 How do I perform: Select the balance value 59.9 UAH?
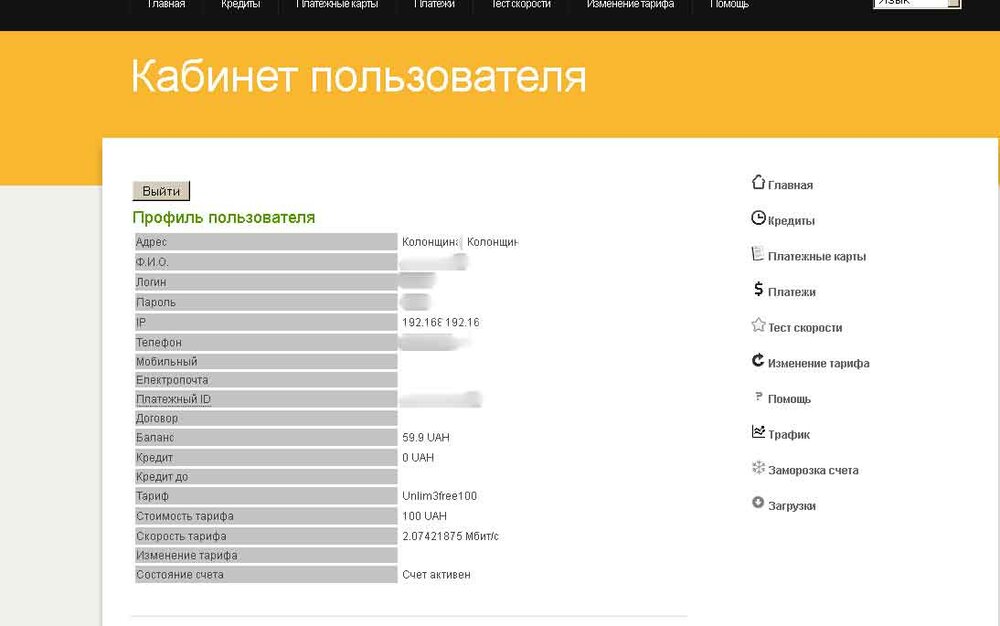[x=426, y=438]
